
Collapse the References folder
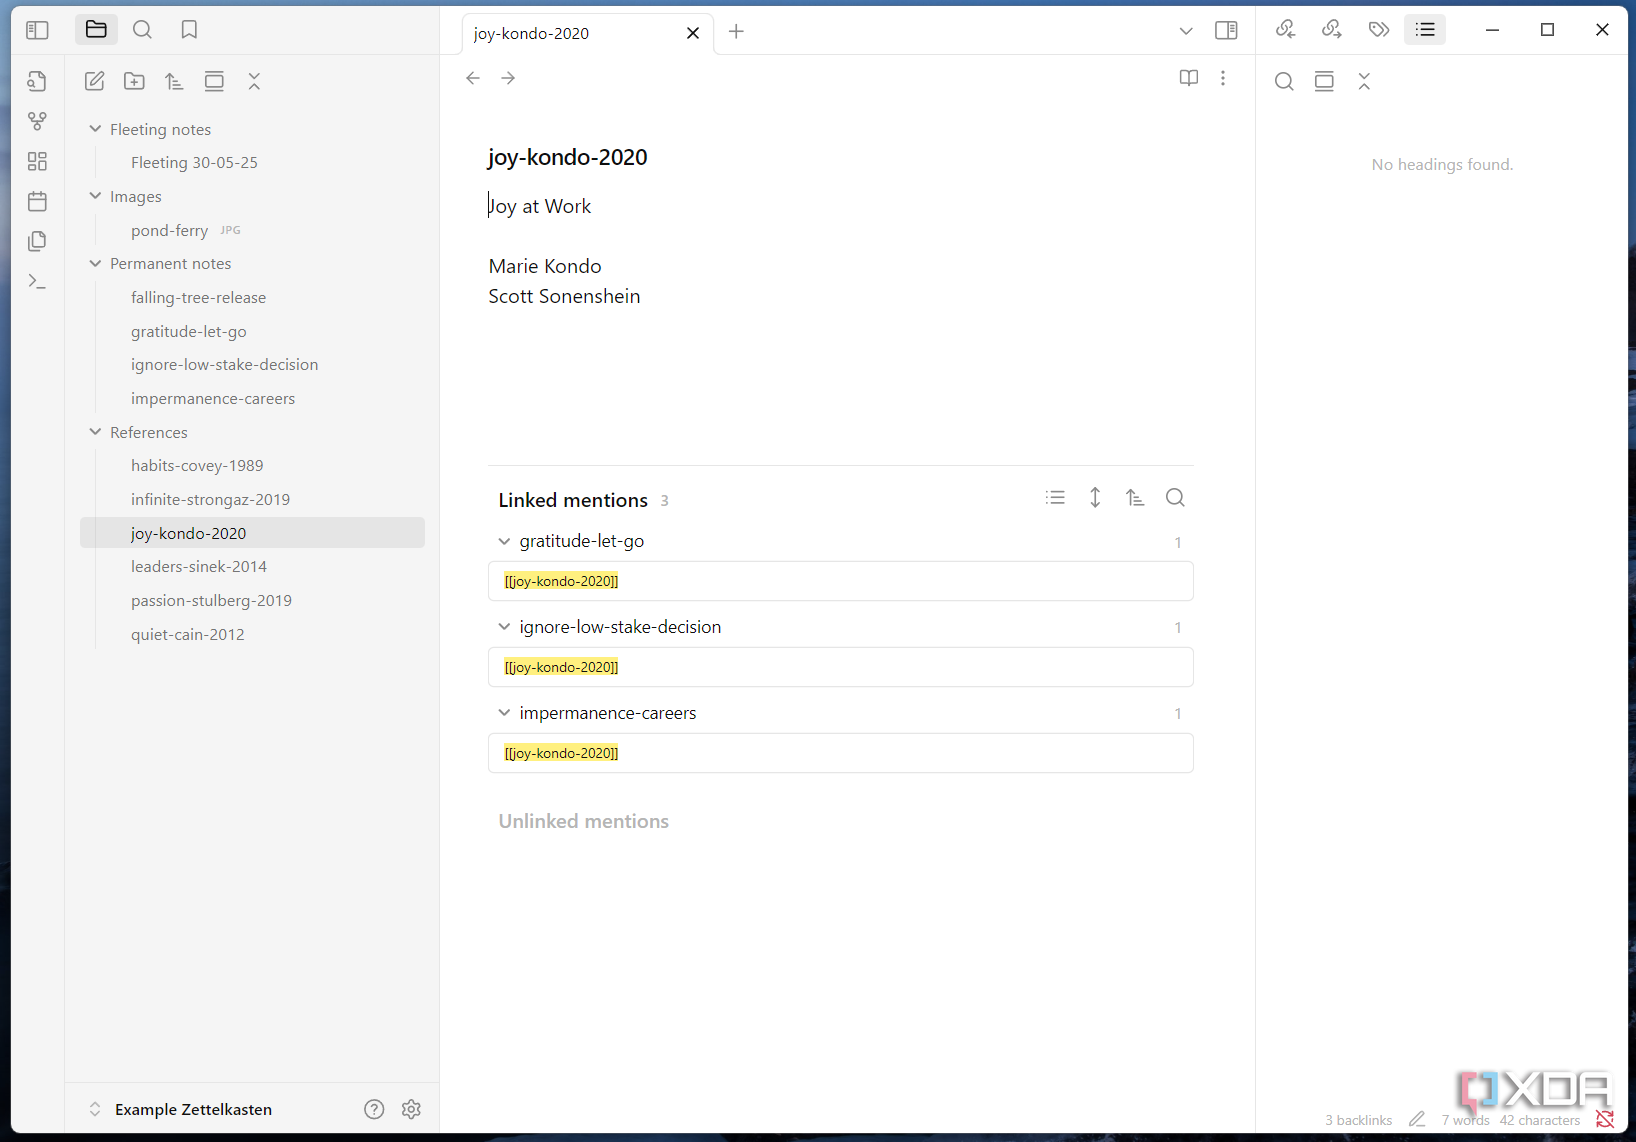[95, 432]
